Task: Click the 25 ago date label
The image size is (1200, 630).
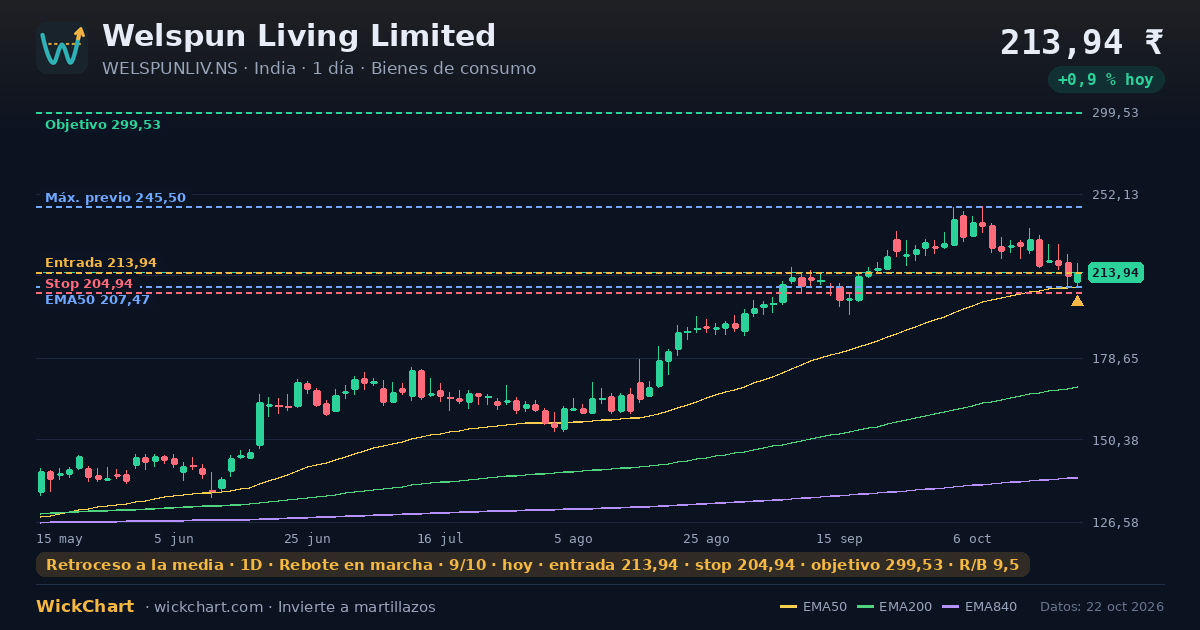Action: 706,538
